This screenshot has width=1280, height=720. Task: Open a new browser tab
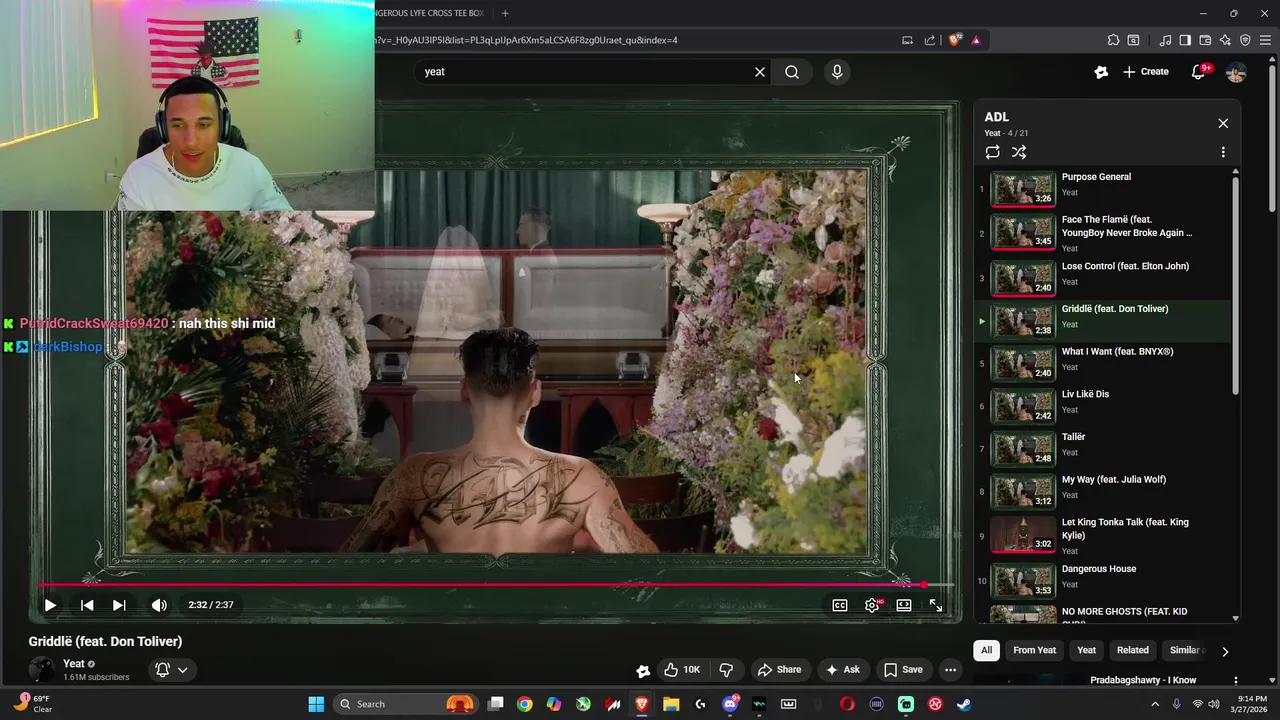[505, 13]
